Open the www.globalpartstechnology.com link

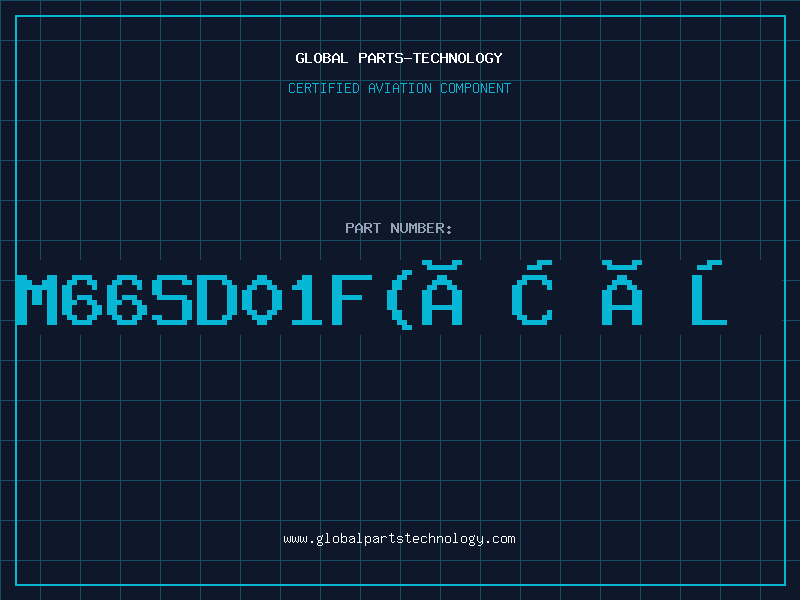pyautogui.click(x=399, y=539)
